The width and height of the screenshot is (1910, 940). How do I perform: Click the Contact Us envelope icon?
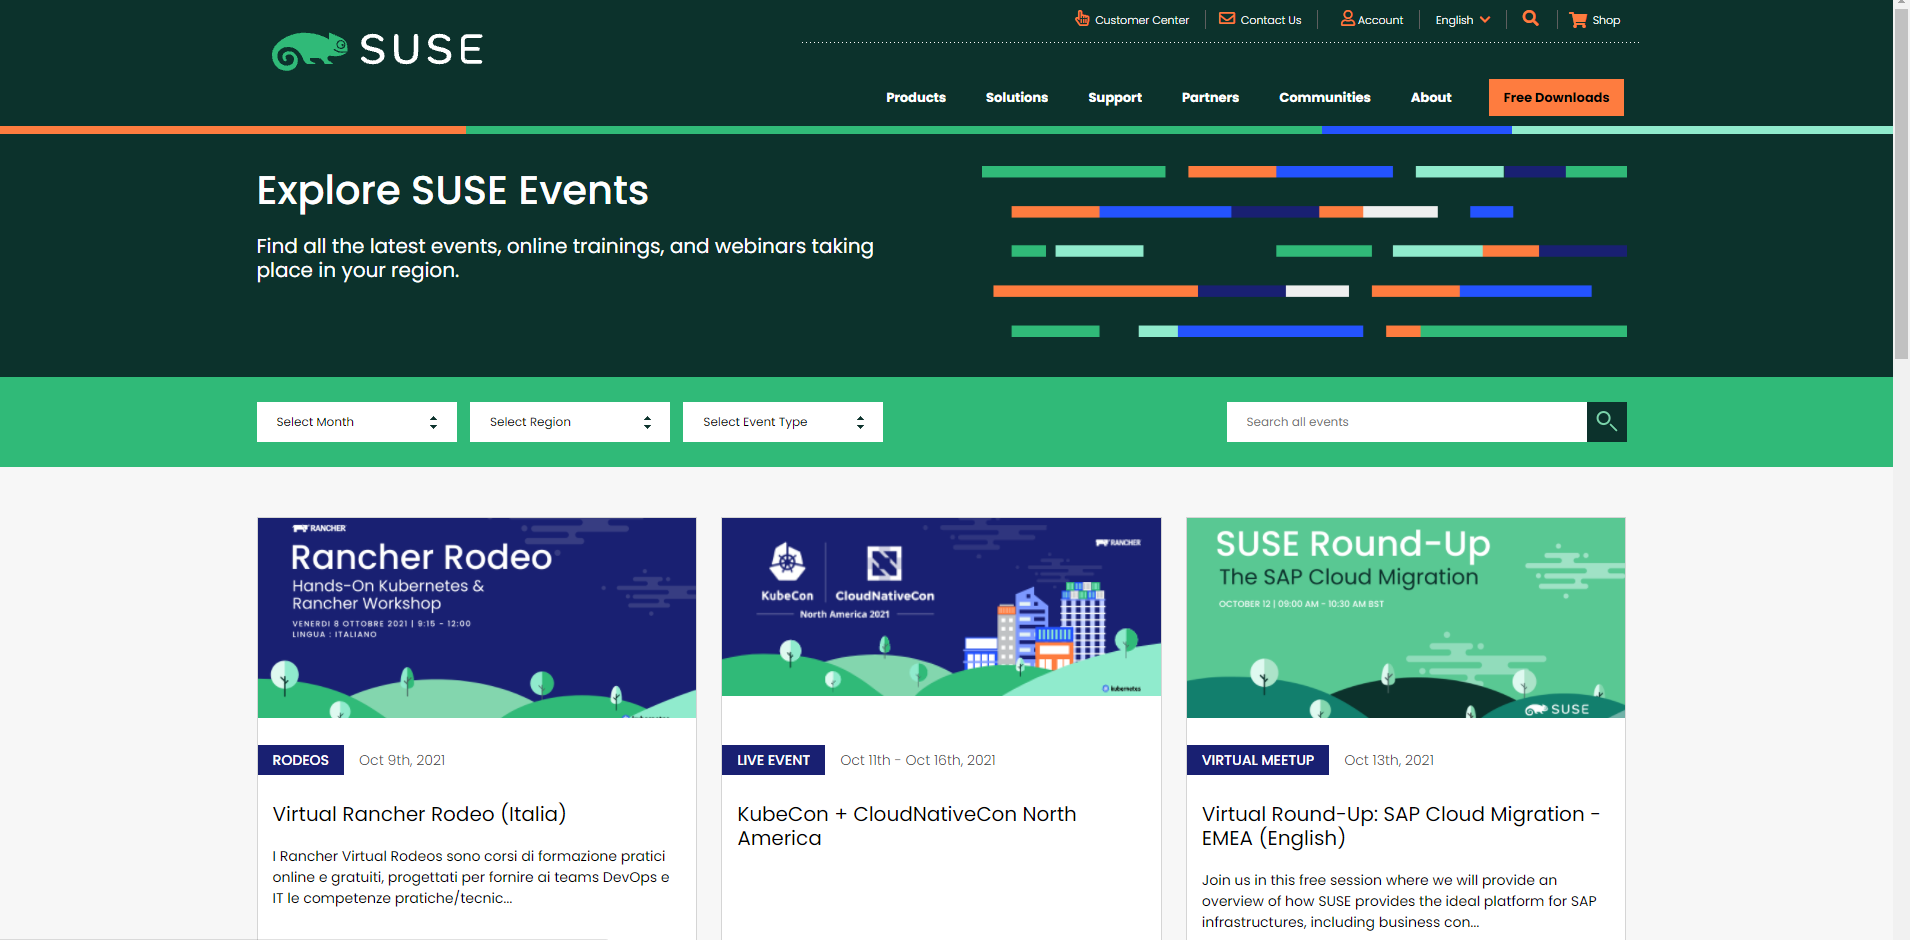click(x=1227, y=18)
